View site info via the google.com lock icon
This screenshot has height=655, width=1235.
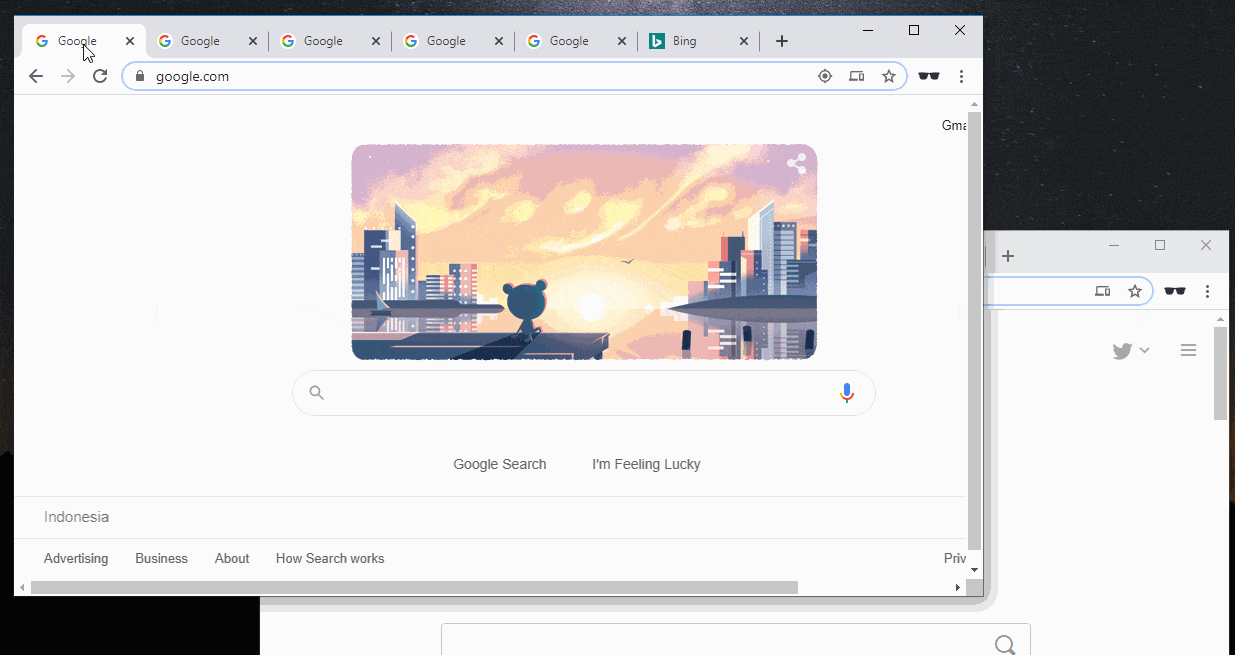coord(140,76)
